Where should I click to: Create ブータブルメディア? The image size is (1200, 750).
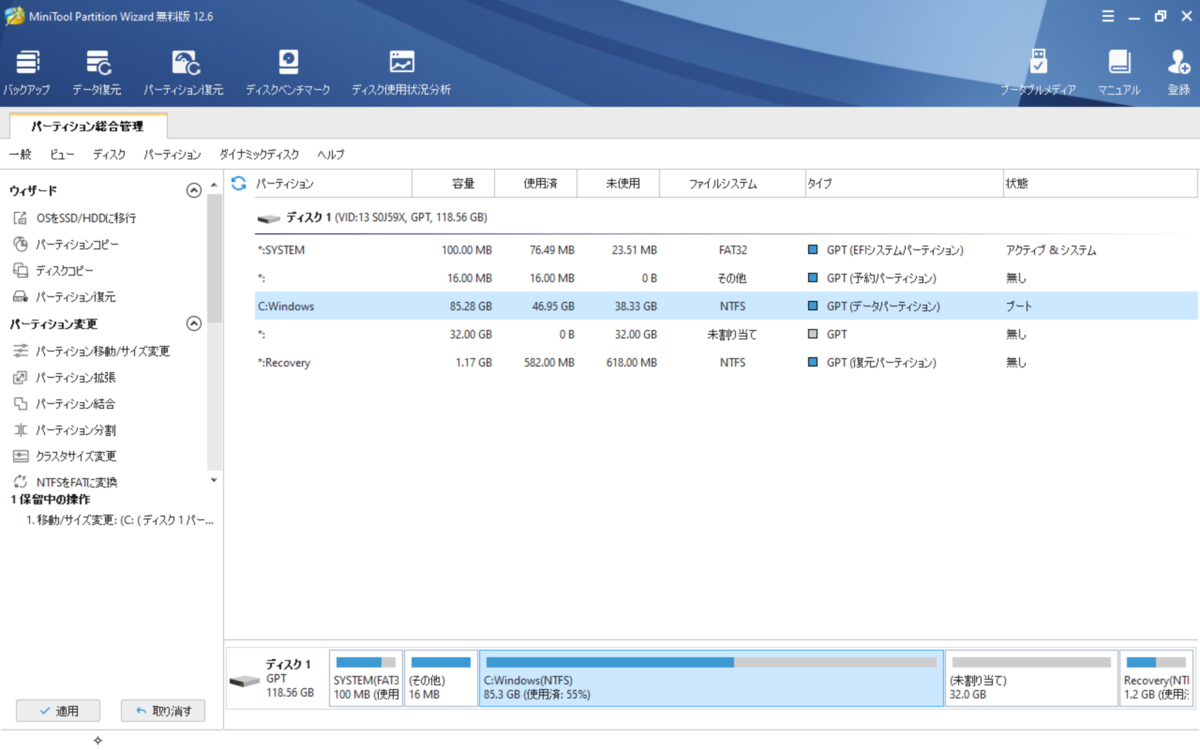pyautogui.click(x=1039, y=72)
